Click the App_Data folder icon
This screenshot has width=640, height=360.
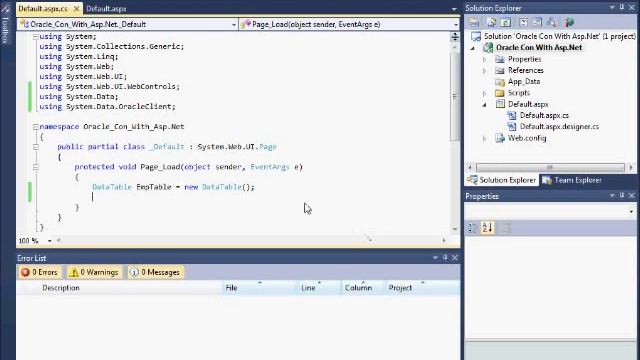[500, 82]
